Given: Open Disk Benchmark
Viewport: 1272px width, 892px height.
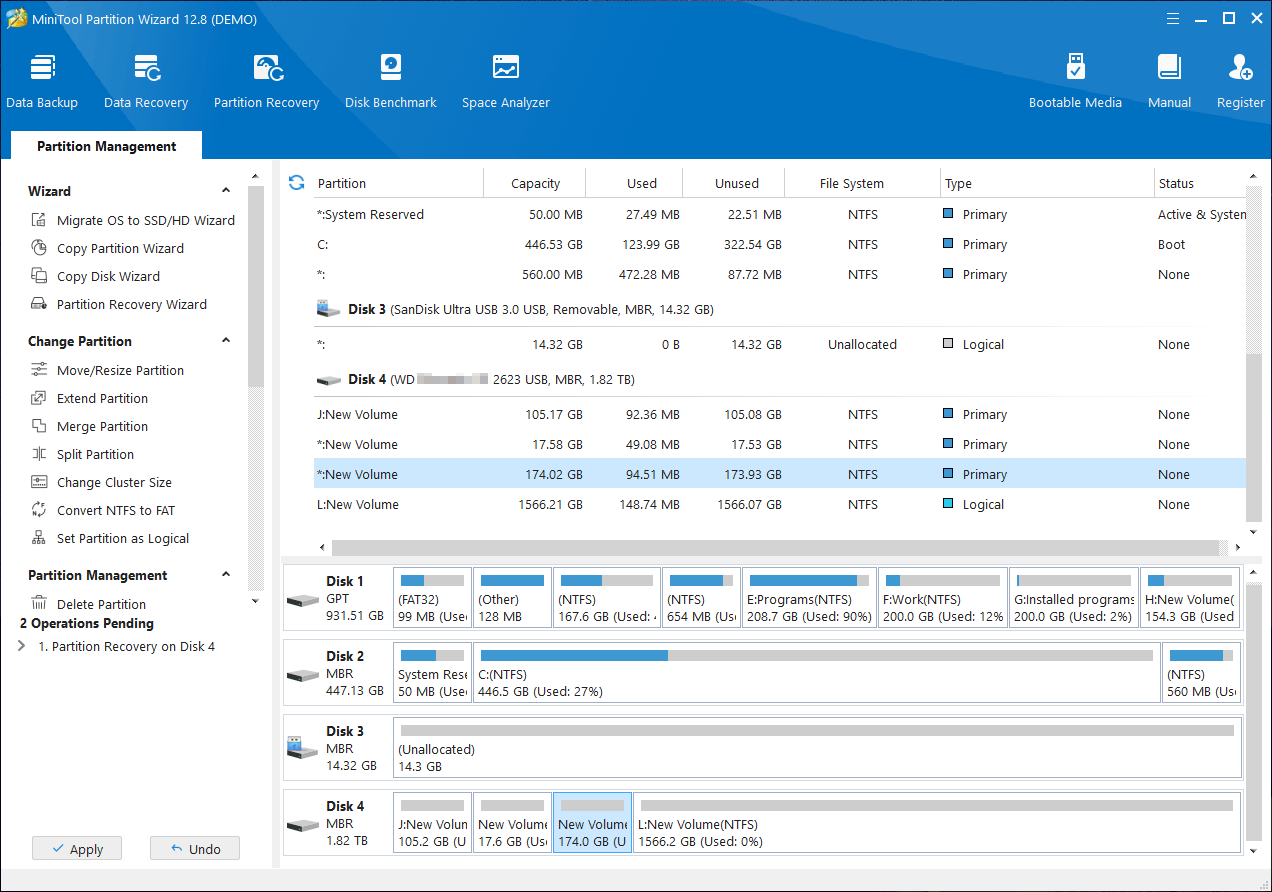Looking at the screenshot, I should pos(391,82).
